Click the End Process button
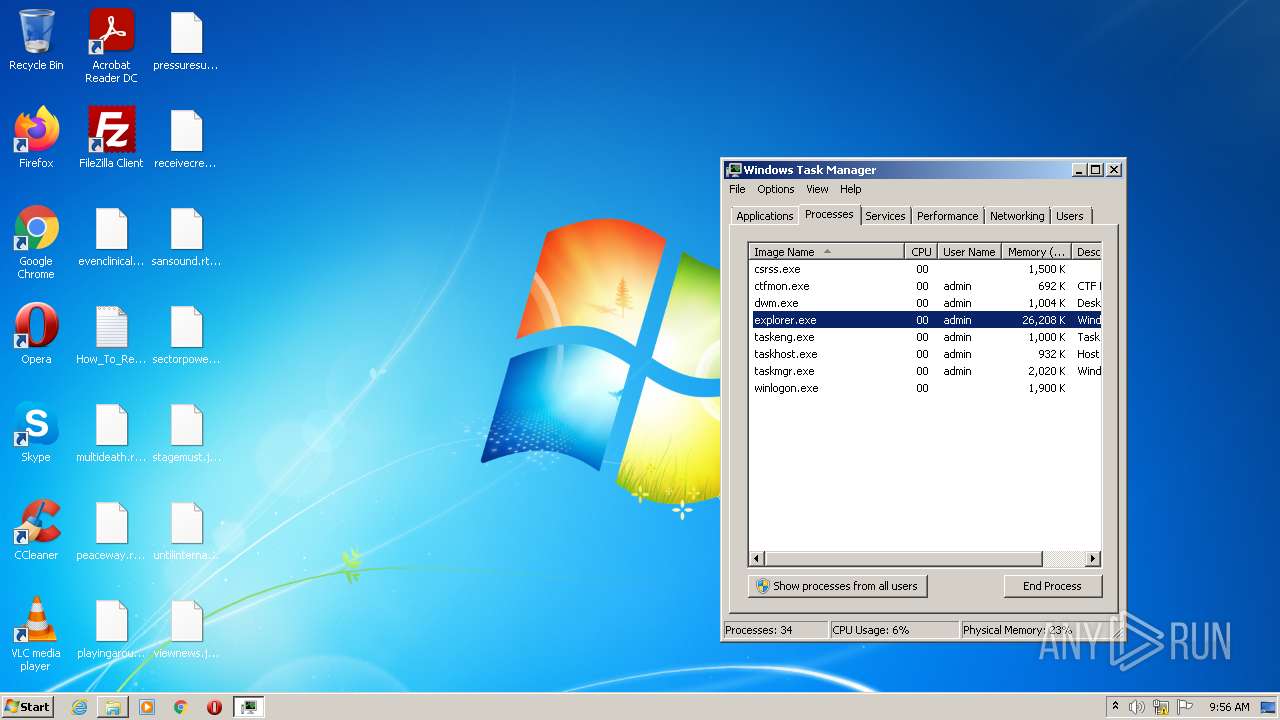1280x720 pixels. click(1052, 586)
